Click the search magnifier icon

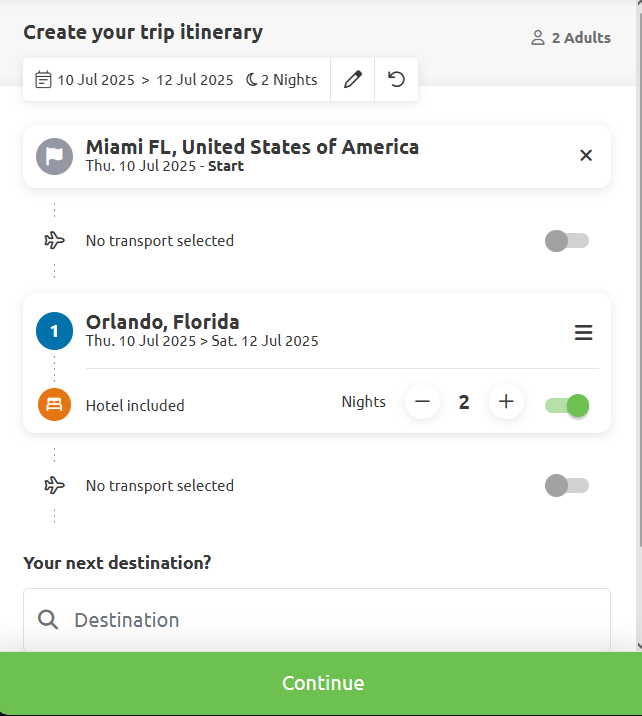click(x=48, y=620)
